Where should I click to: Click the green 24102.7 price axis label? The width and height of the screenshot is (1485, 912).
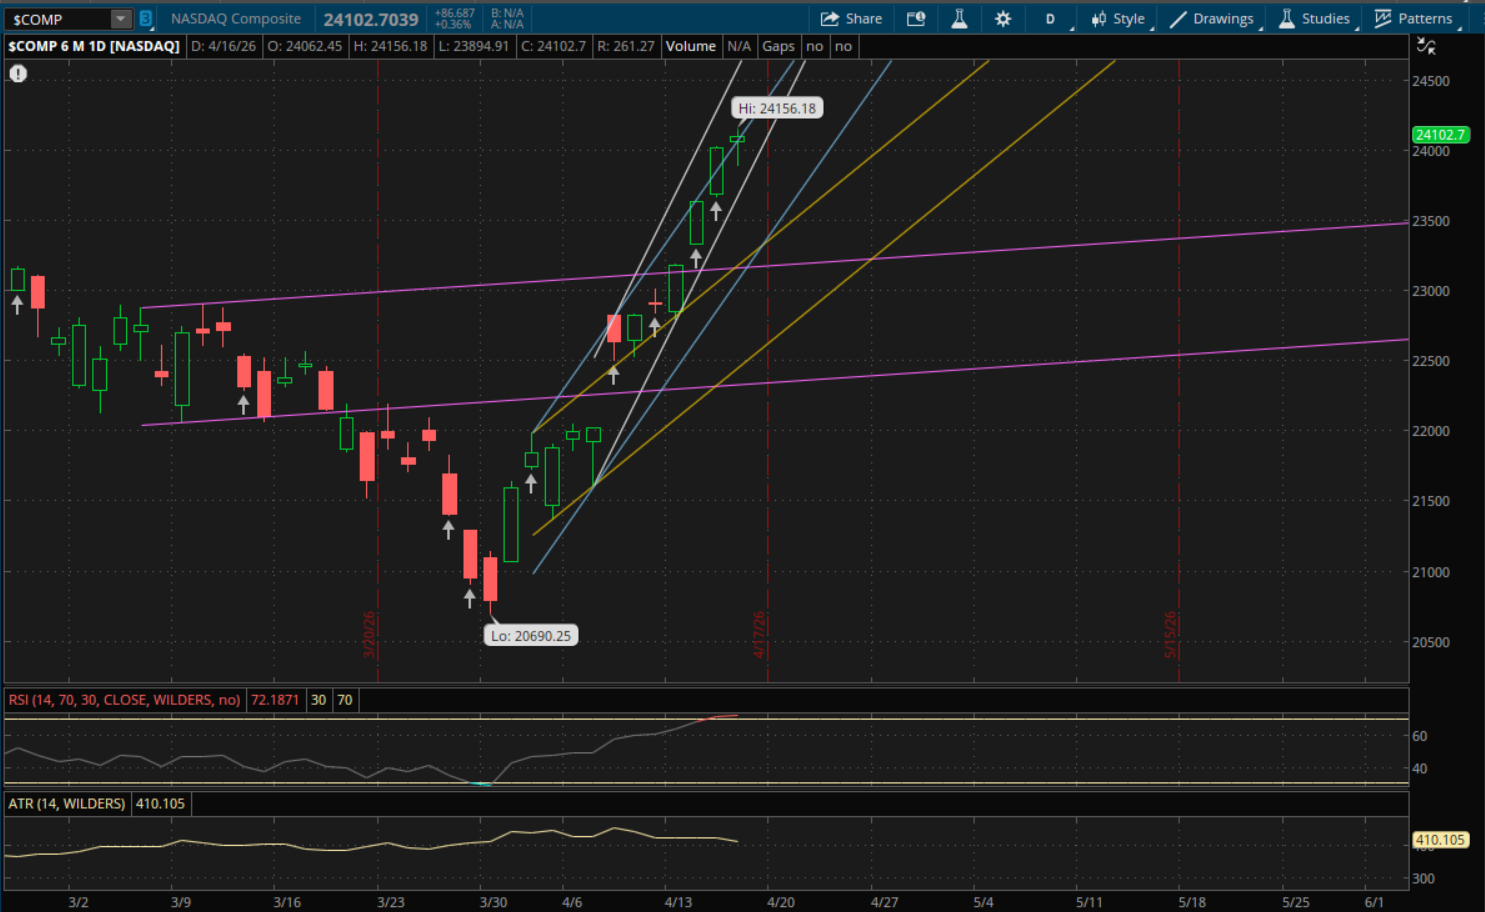[x=1440, y=135]
